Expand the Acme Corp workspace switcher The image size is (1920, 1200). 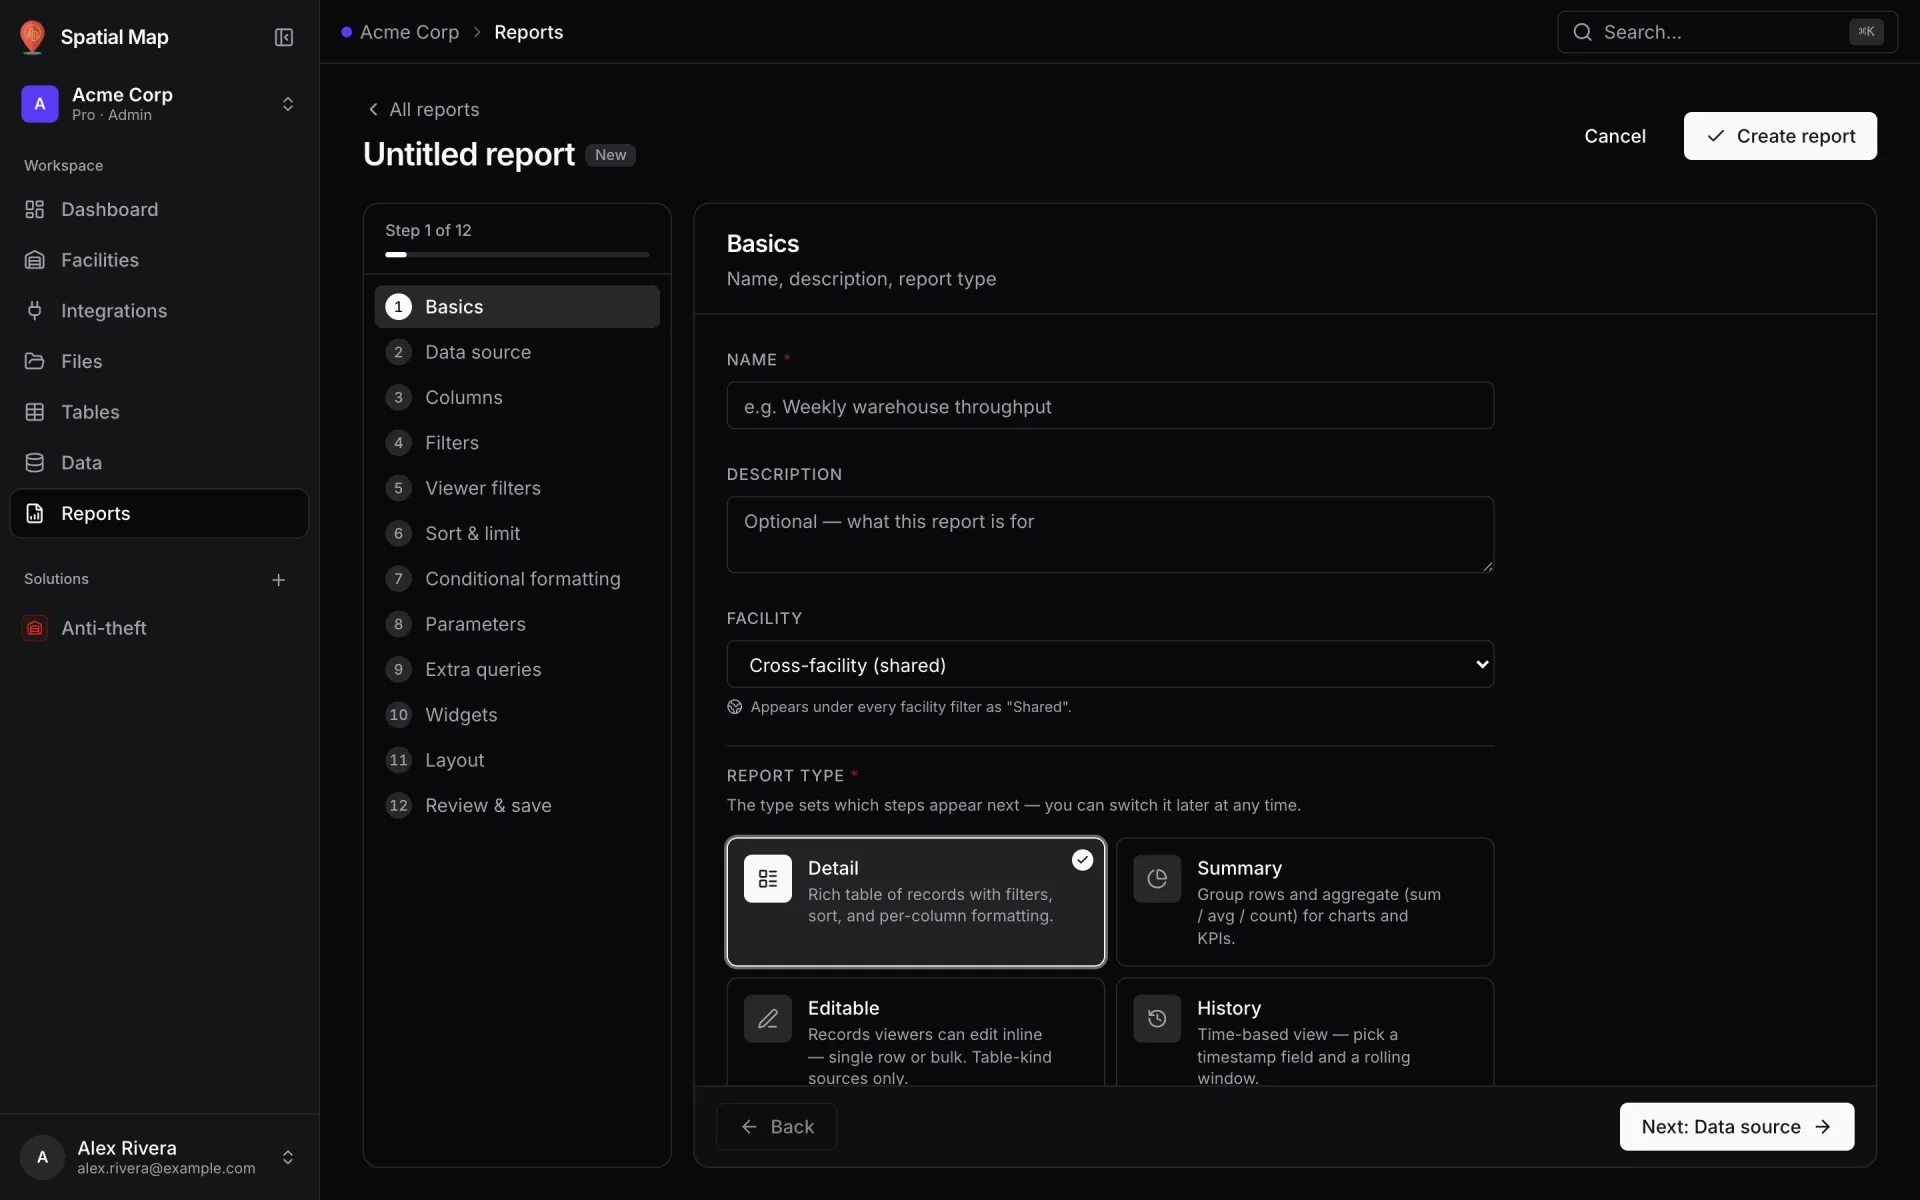click(x=160, y=104)
